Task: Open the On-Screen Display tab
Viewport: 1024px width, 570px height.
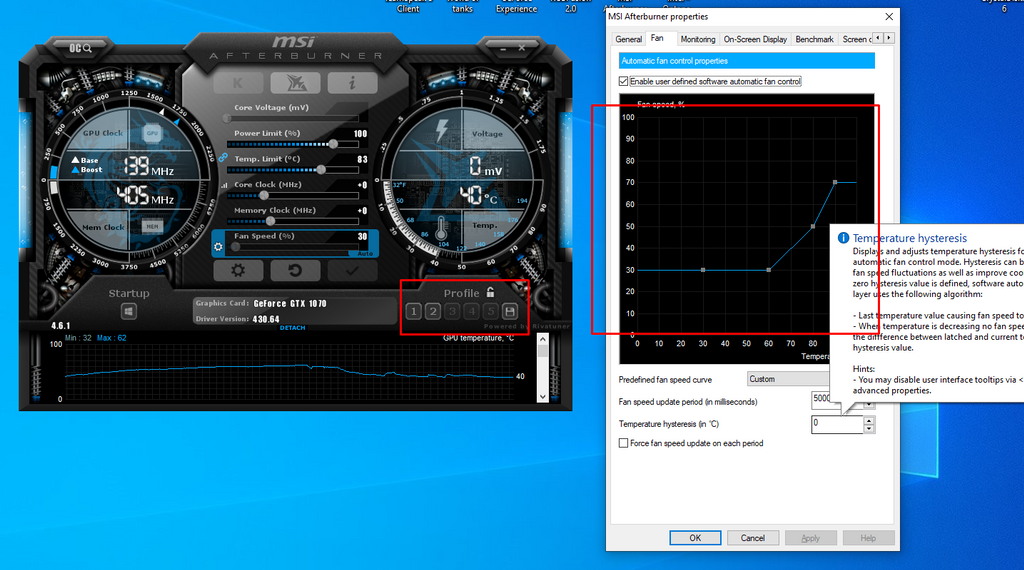Action: click(x=755, y=39)
